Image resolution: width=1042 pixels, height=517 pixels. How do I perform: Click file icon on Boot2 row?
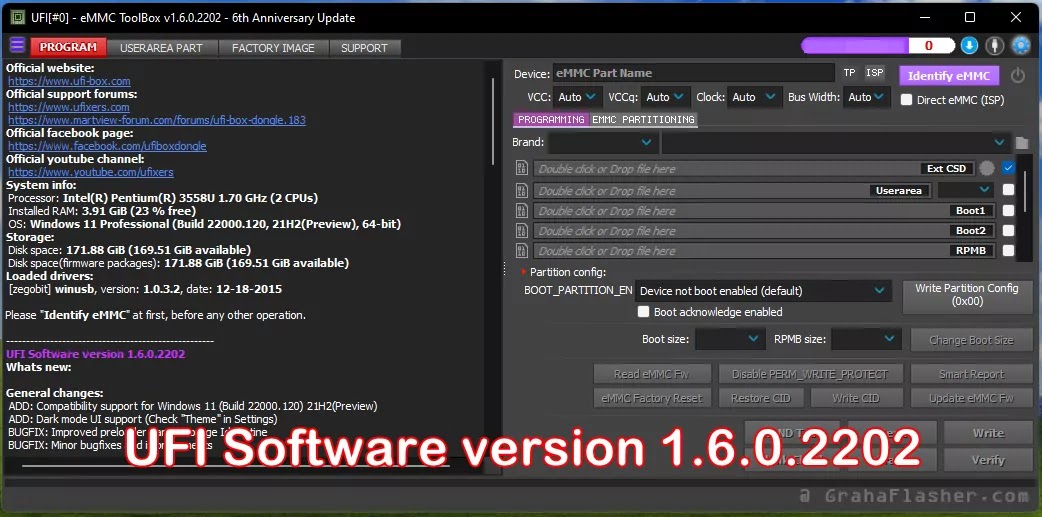pos(522,231)
